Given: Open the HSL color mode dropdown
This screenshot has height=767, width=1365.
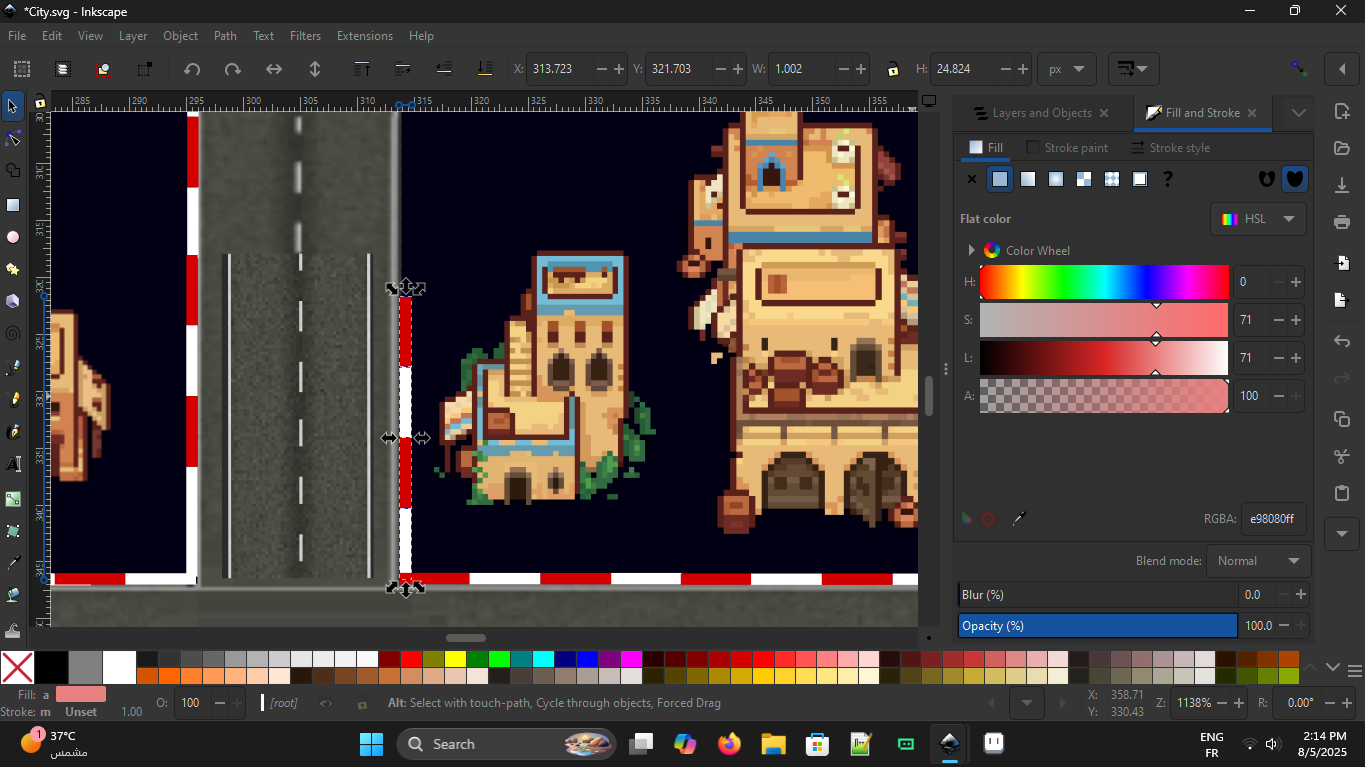Looking at the screenshot, I should (x=1258, y=219).
